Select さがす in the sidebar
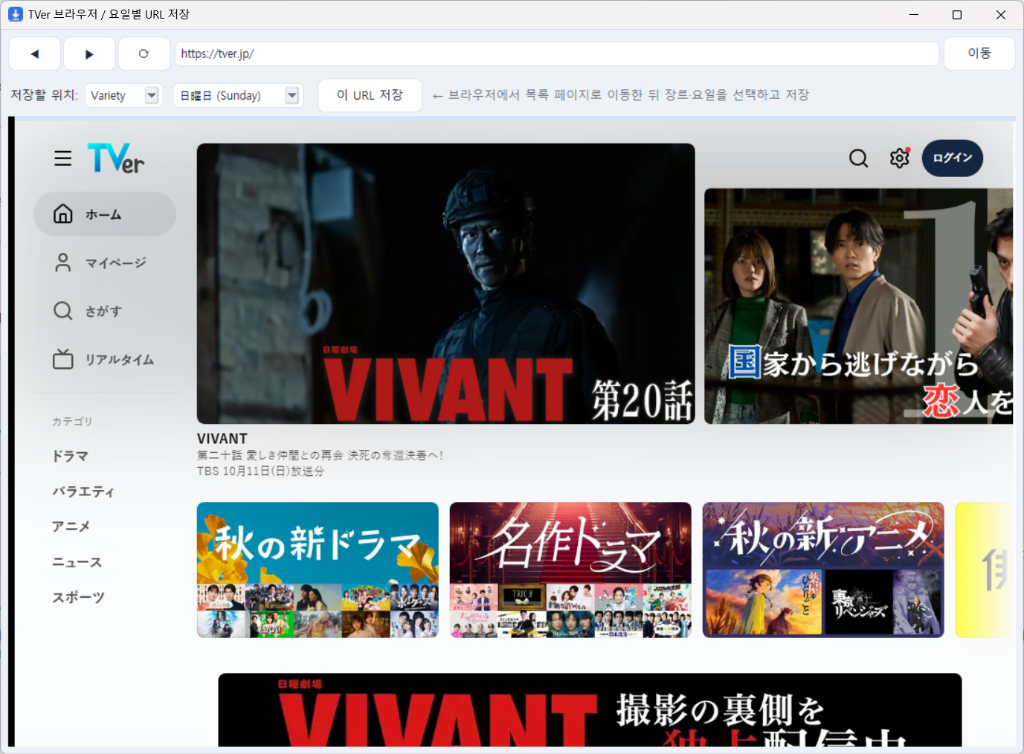Viewport: 1024px width, 754px height. 104,311
